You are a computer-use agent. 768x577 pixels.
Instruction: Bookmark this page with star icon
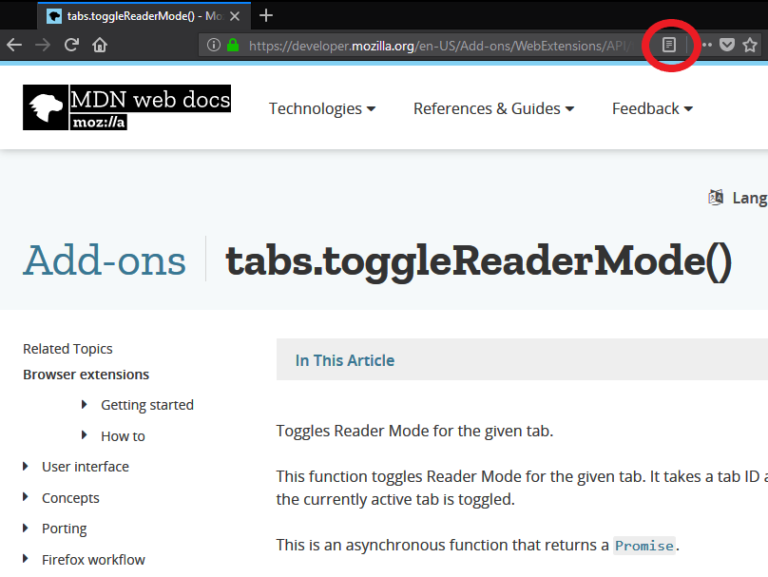coord(750,45)
